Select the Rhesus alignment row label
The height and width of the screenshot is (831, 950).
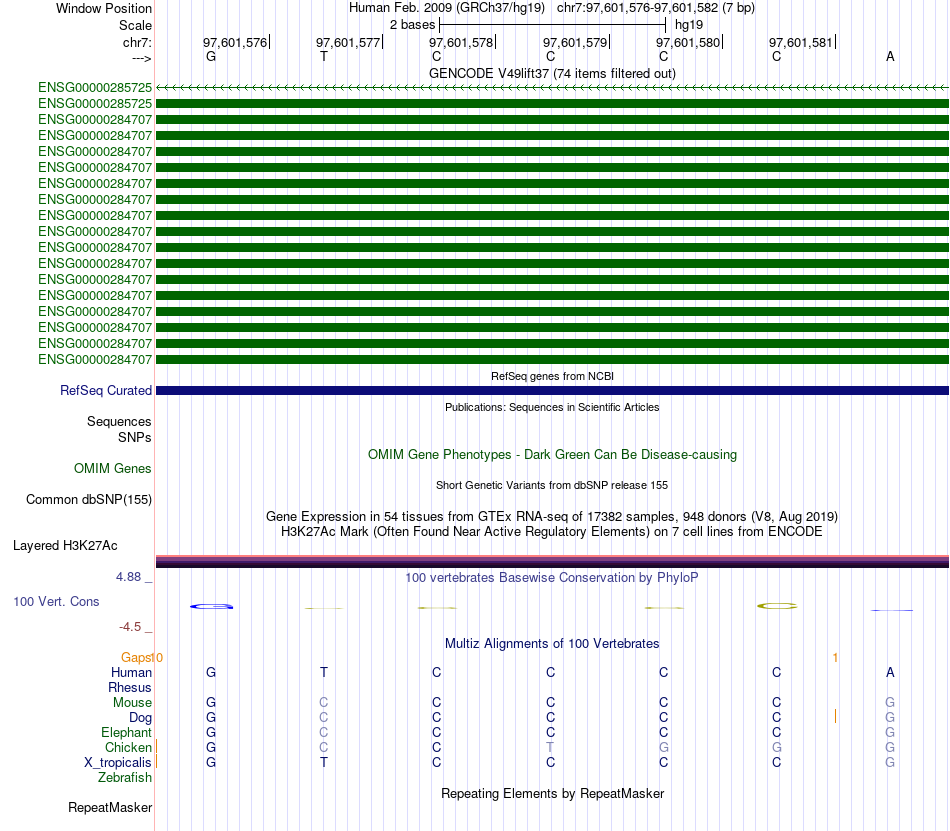tap(130, 687)
